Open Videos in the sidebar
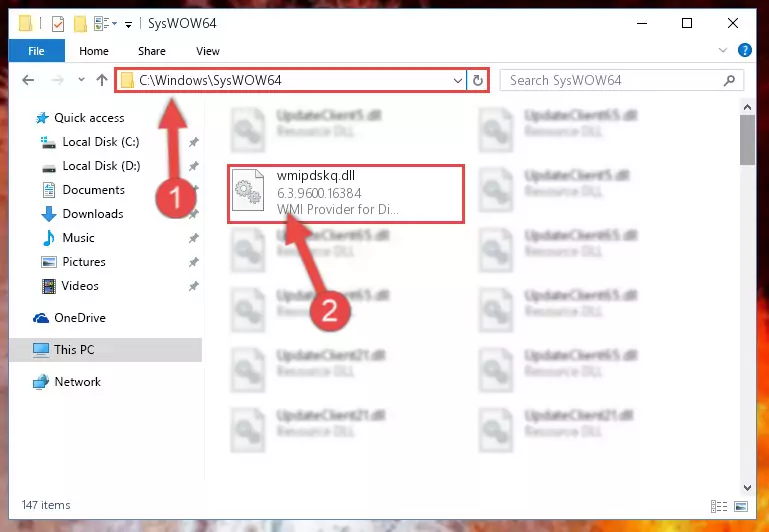The width and height of the screenshot is (769, 532). [x=80, y=286]
